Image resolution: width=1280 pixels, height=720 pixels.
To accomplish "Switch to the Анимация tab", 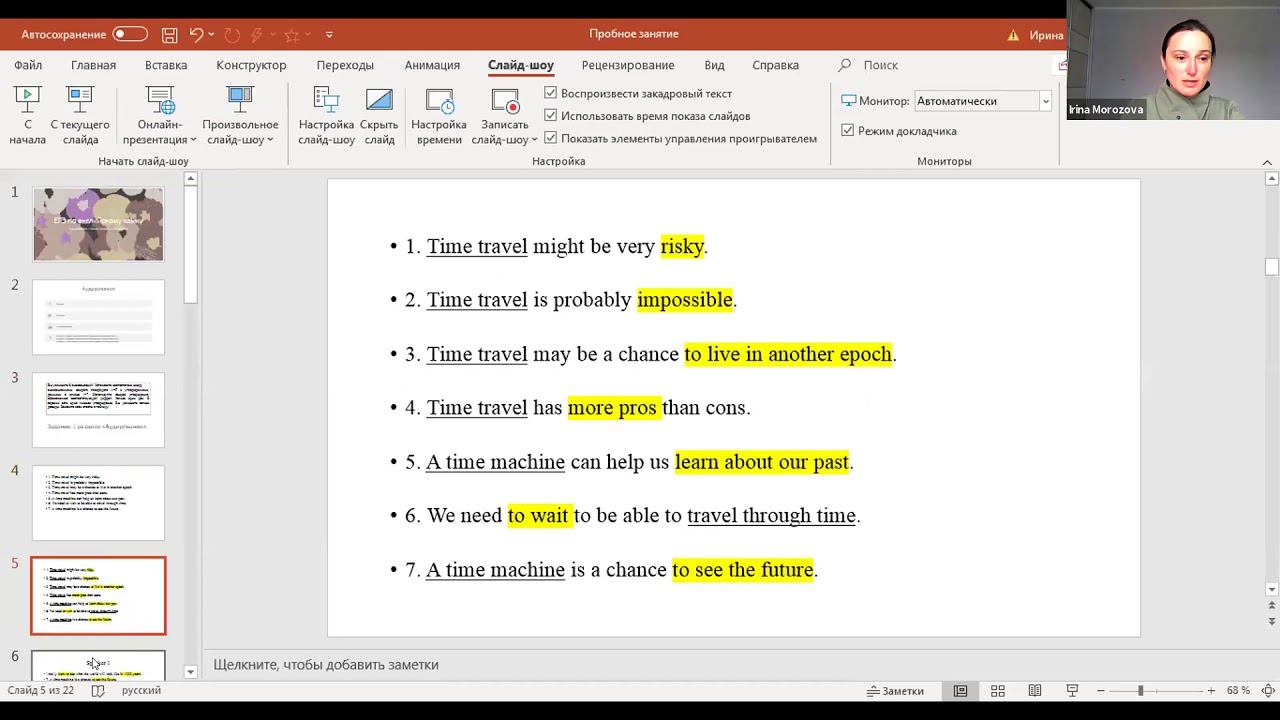I will pyautogui.click(x=432, y=65).
